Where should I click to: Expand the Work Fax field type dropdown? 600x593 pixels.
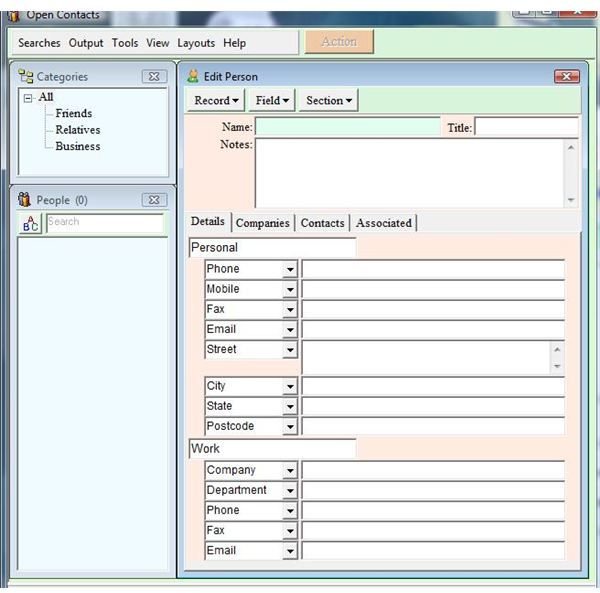(290, 531)
